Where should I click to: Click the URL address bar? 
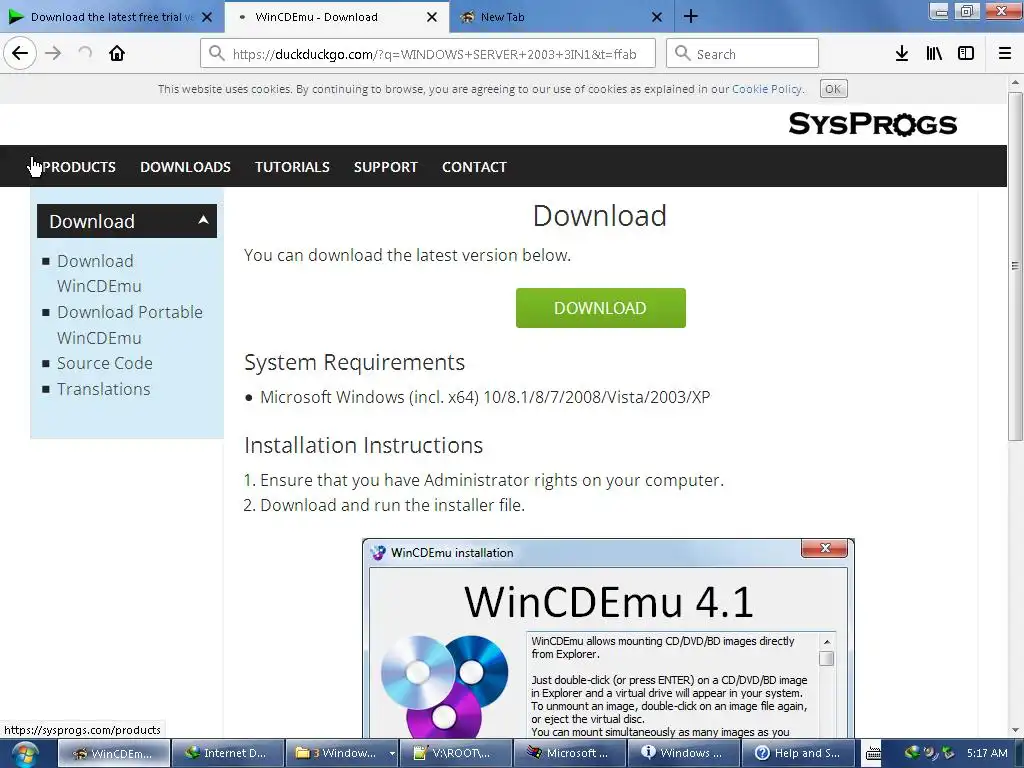coord(428,54)
